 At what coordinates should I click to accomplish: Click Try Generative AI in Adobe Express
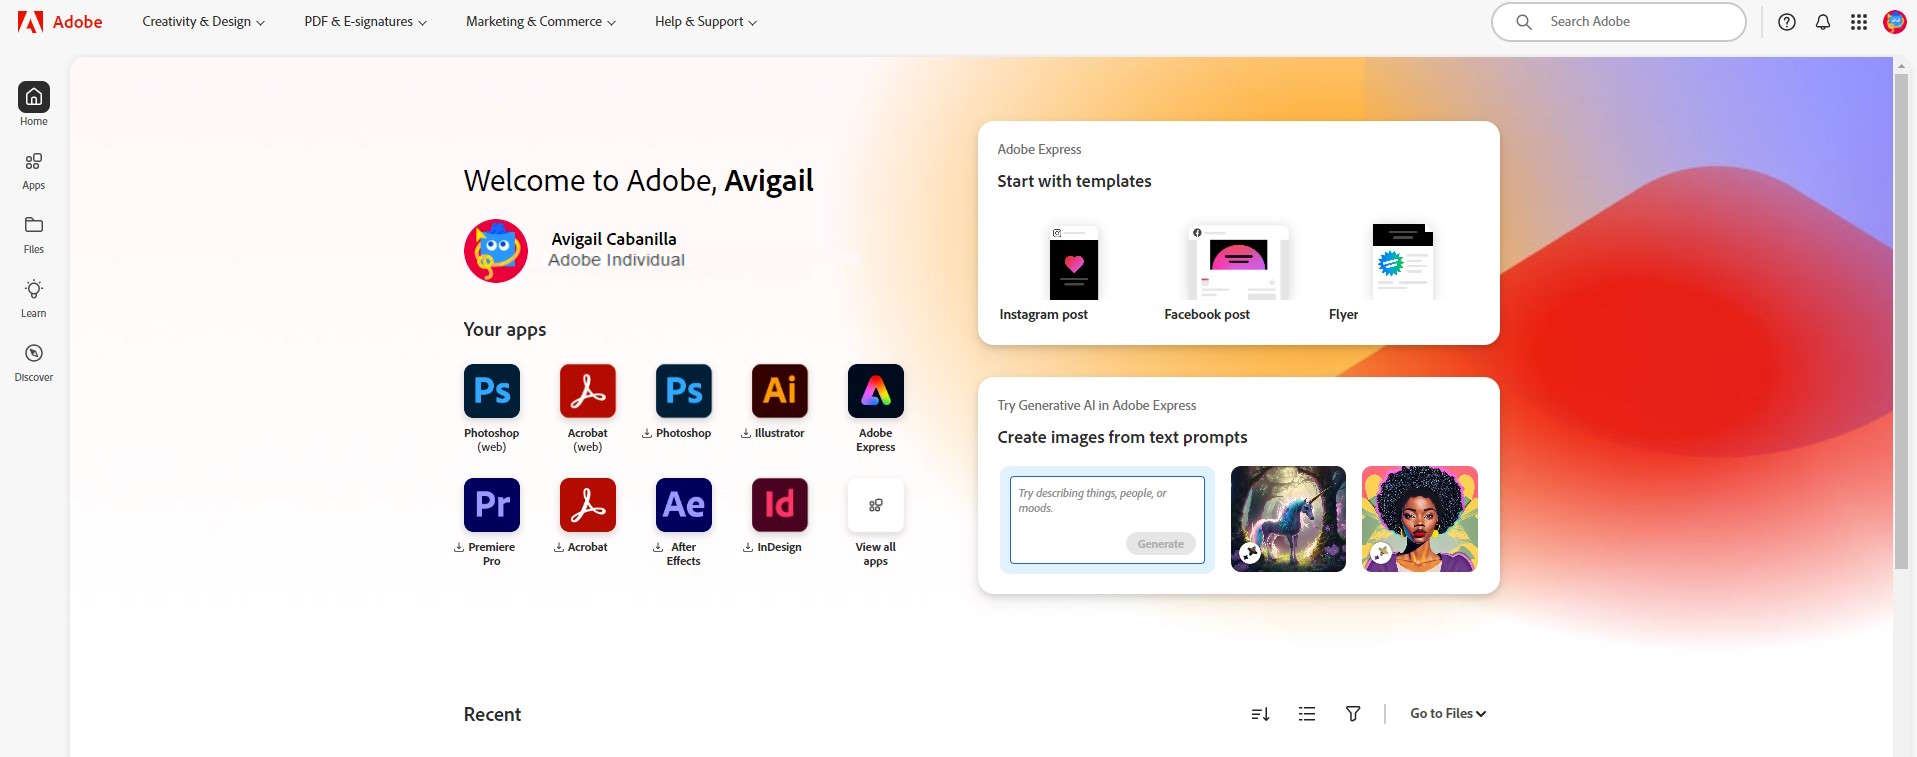click(x=1097, y=405)
